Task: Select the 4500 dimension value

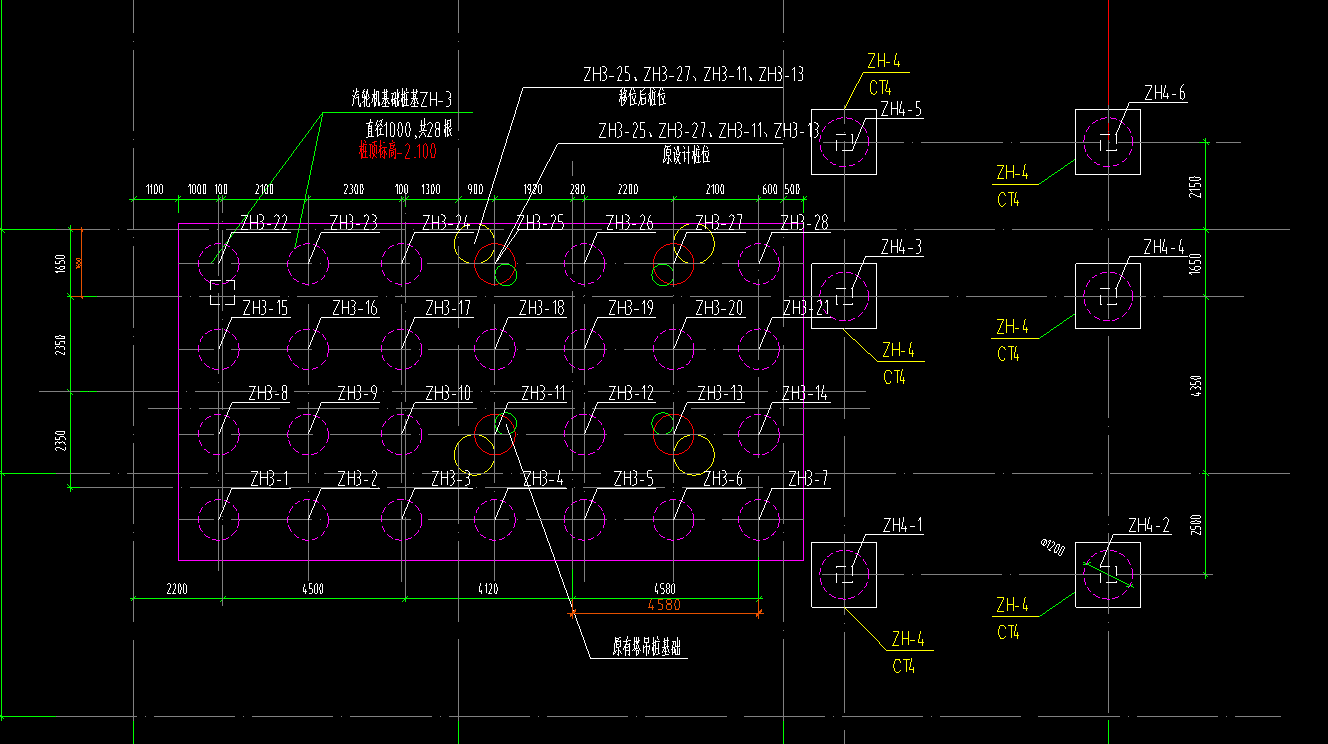Action: pyautogui.click(x=312, y=589)
